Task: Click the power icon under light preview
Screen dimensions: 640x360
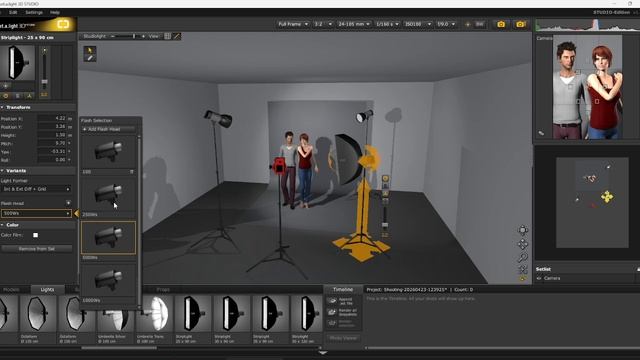Action: [x=6, y=96]
